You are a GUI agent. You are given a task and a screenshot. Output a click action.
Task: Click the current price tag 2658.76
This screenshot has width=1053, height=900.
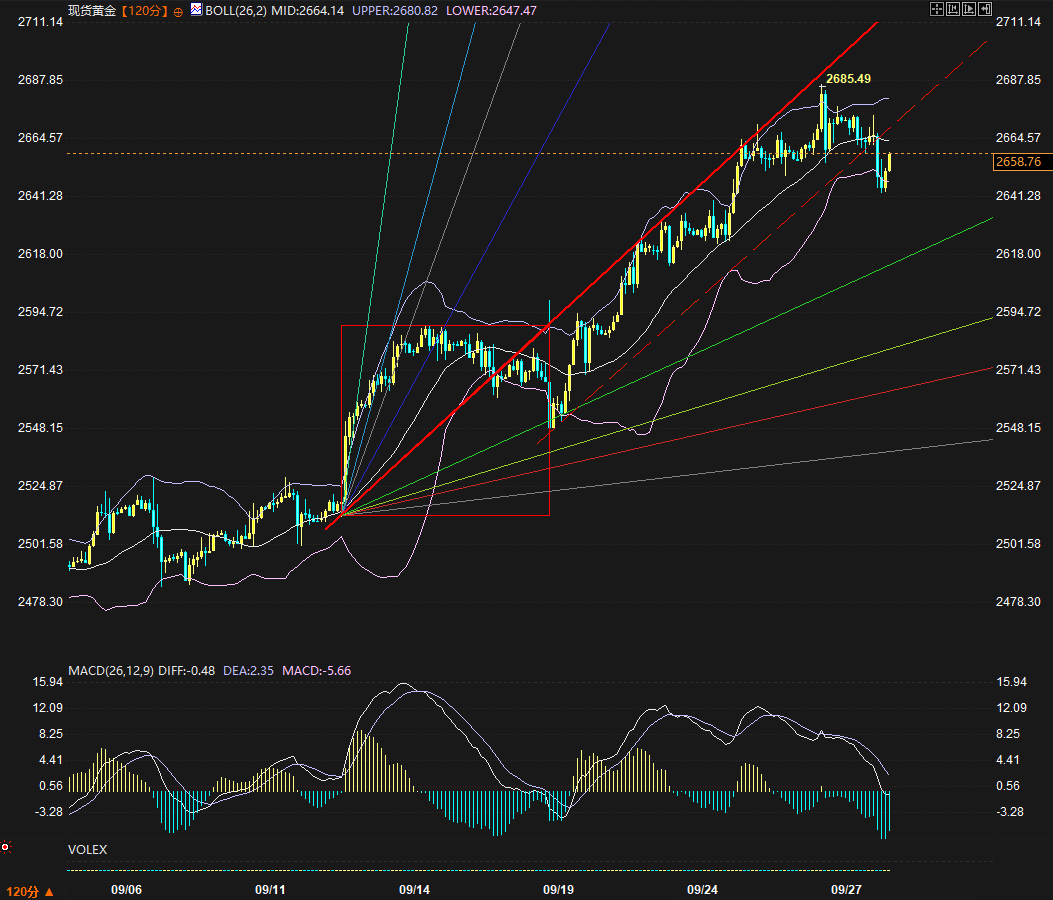point(1019,161)
